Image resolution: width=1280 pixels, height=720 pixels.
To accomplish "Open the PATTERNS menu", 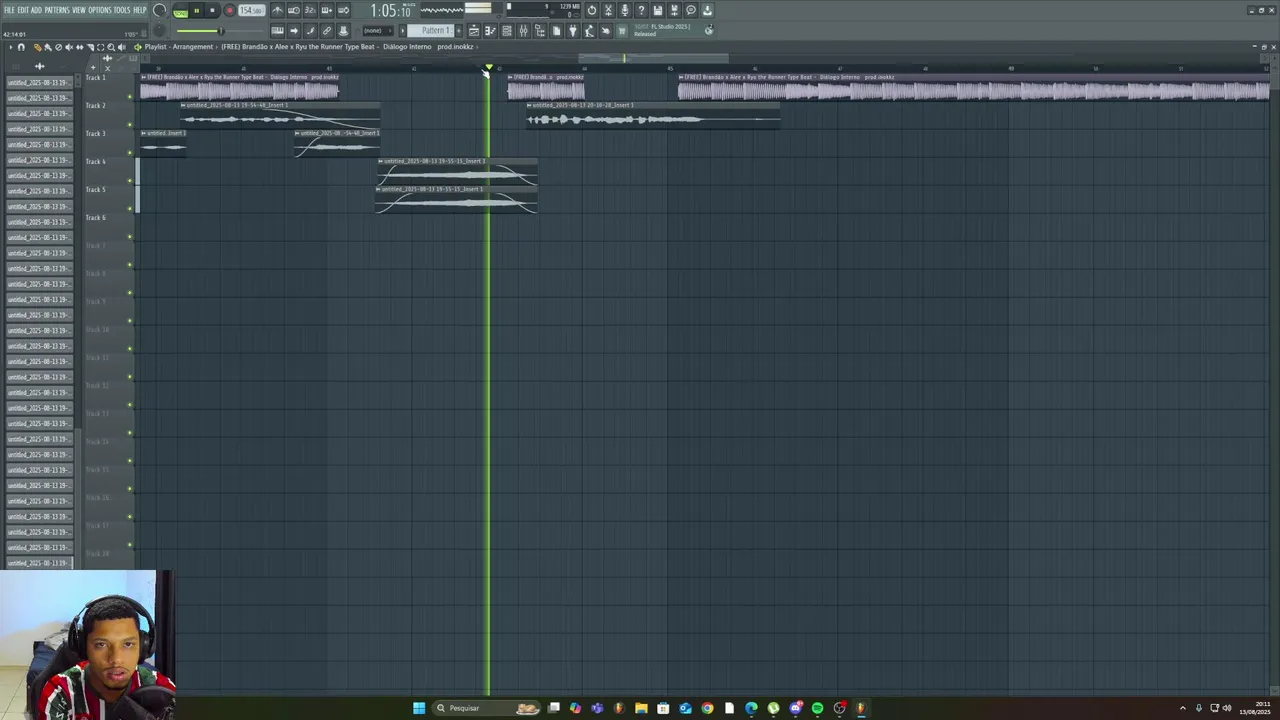I will (57, 10).
